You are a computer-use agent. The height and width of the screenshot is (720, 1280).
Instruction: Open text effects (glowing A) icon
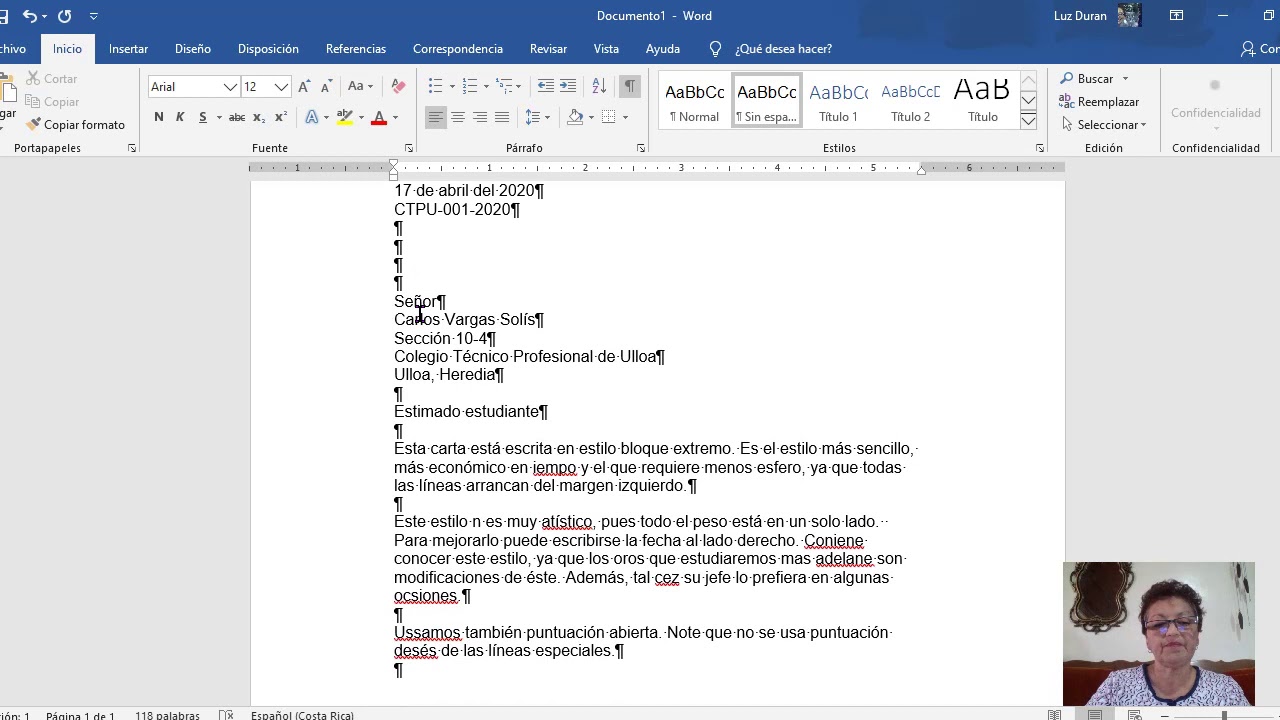(x=312, y=117)
